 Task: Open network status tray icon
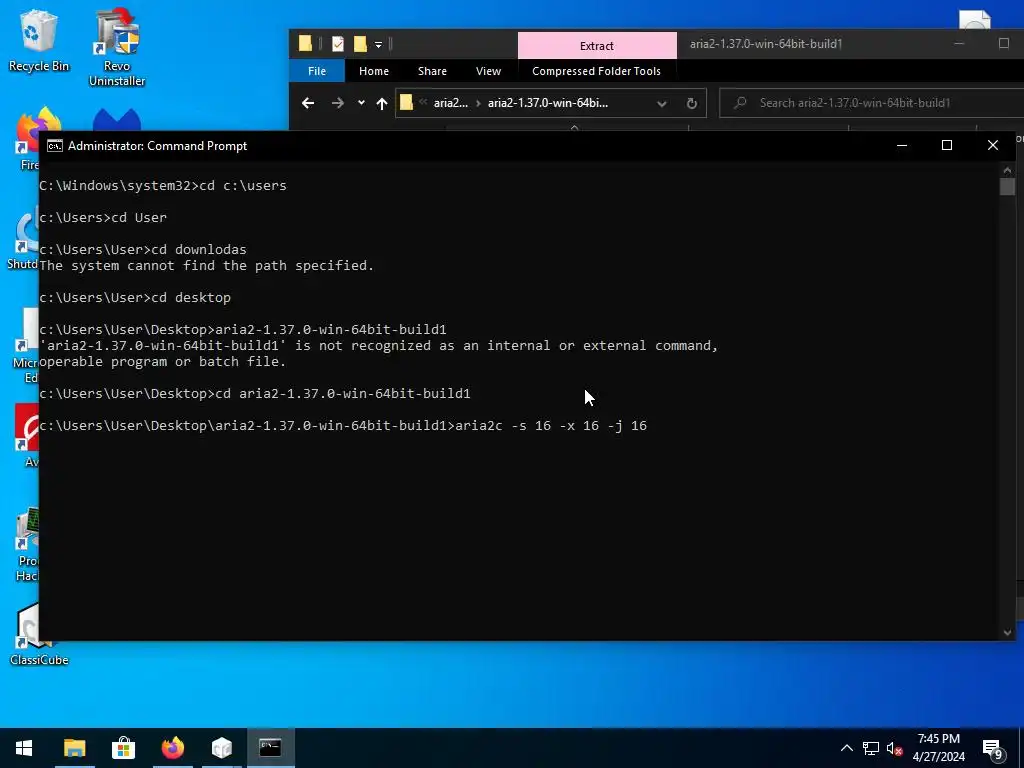click(x=871, y=748)
